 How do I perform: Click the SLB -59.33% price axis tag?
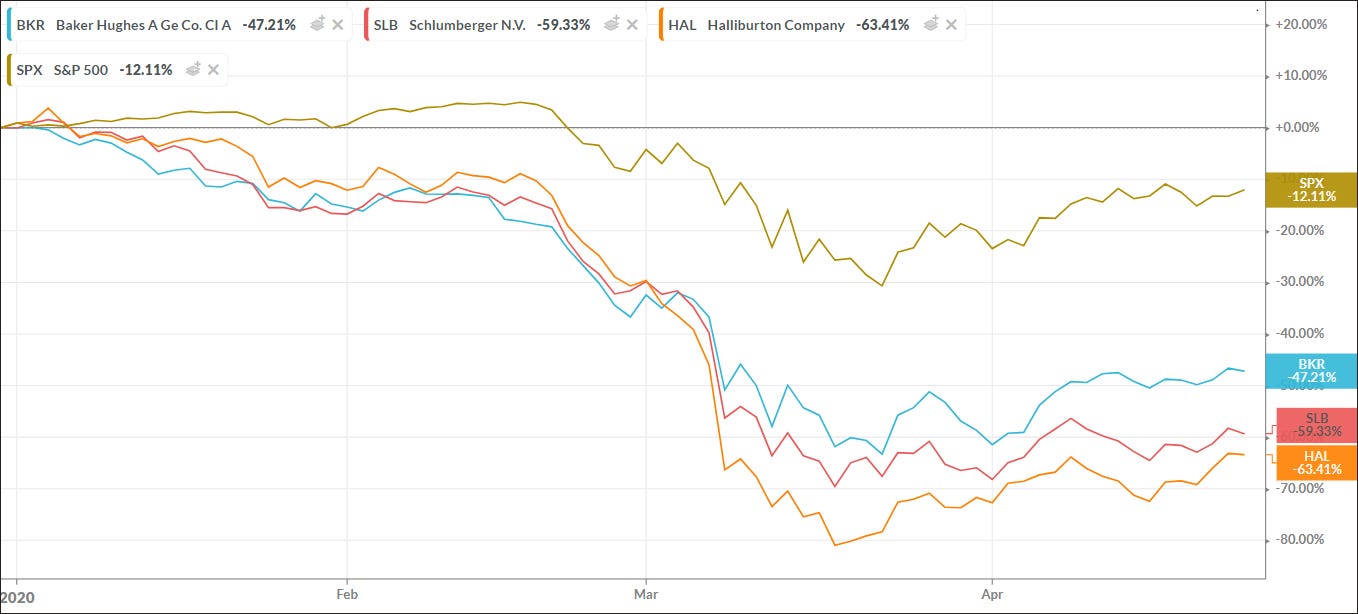tap(1316, 425)
